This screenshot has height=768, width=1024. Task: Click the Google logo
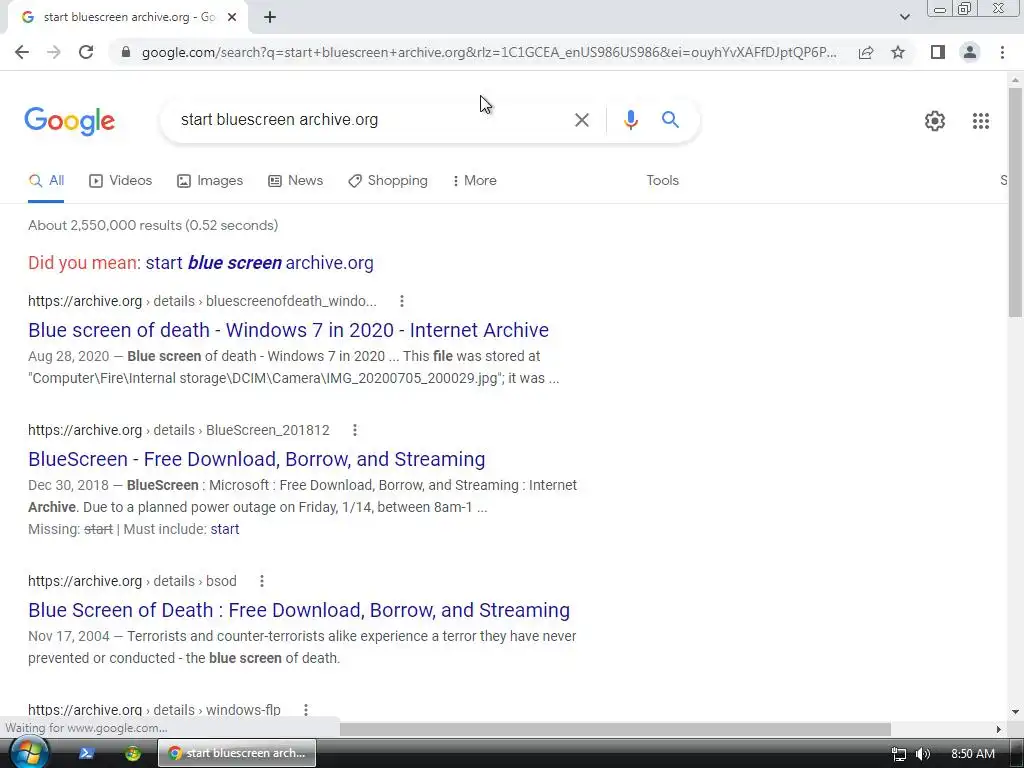(70, 121)
